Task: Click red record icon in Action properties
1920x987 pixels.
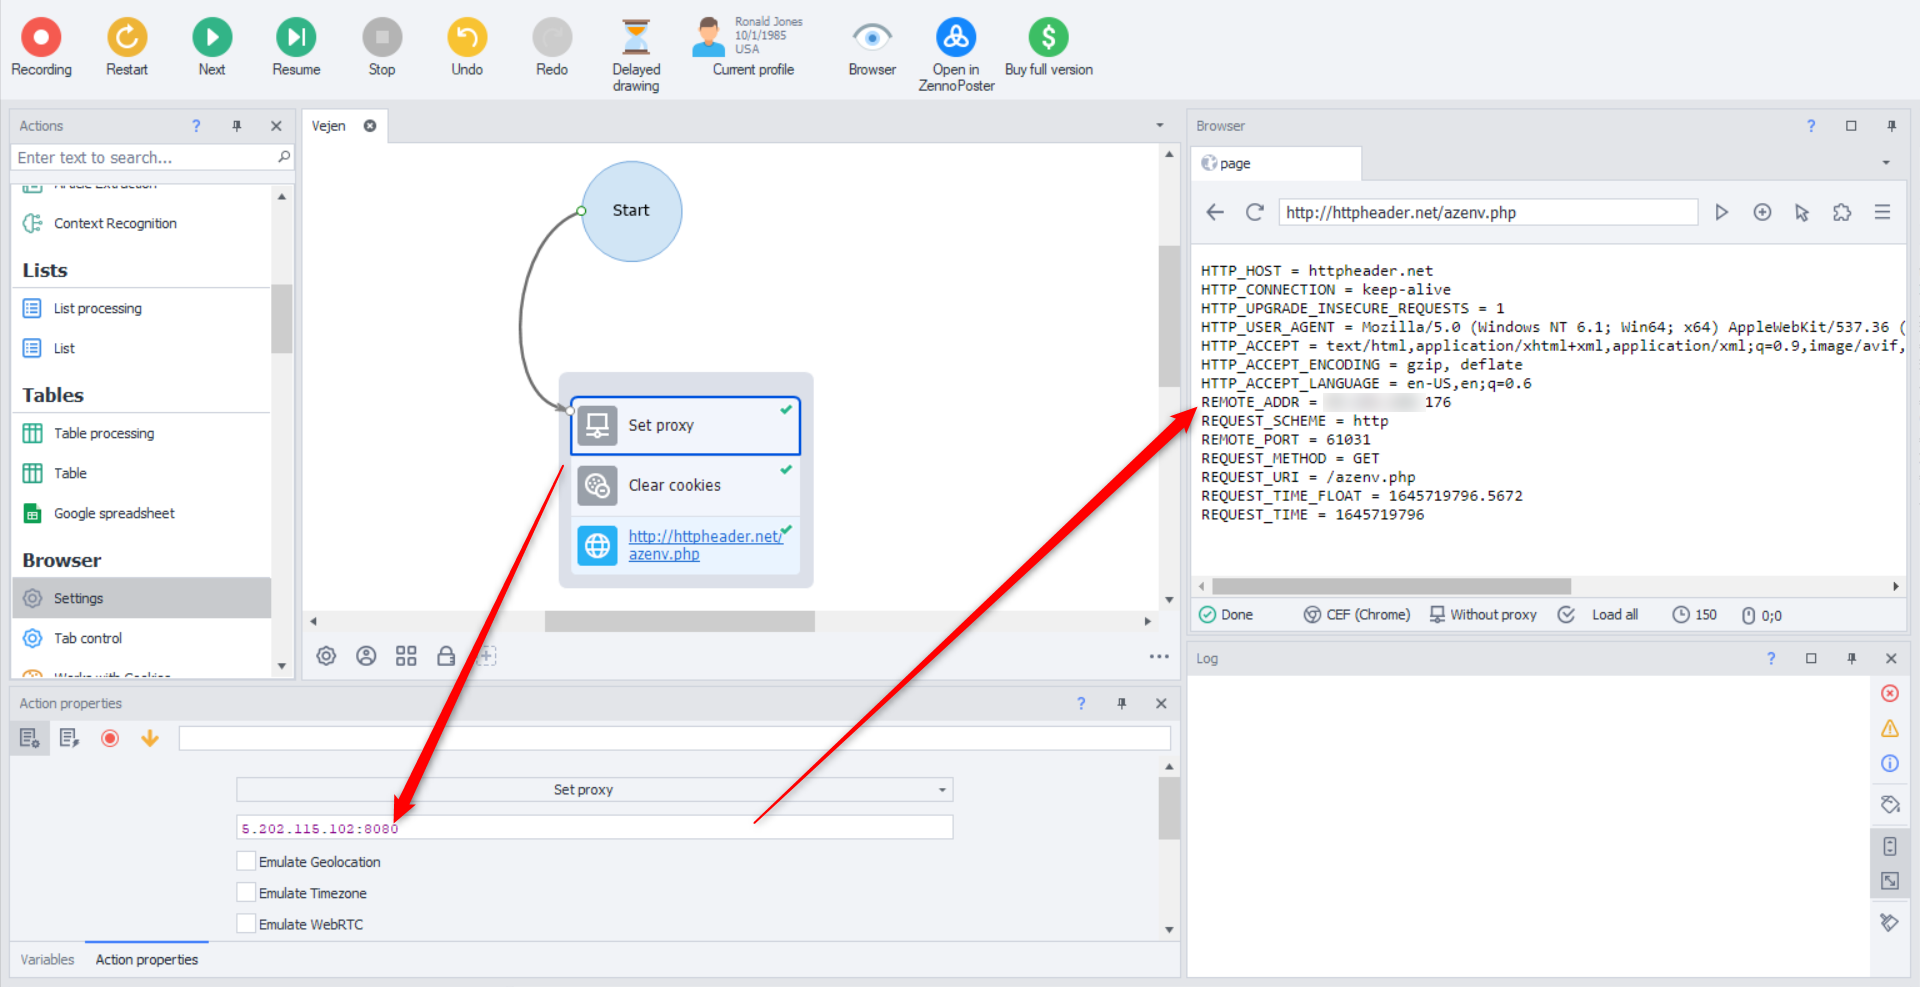Action: tap(110, 738)
